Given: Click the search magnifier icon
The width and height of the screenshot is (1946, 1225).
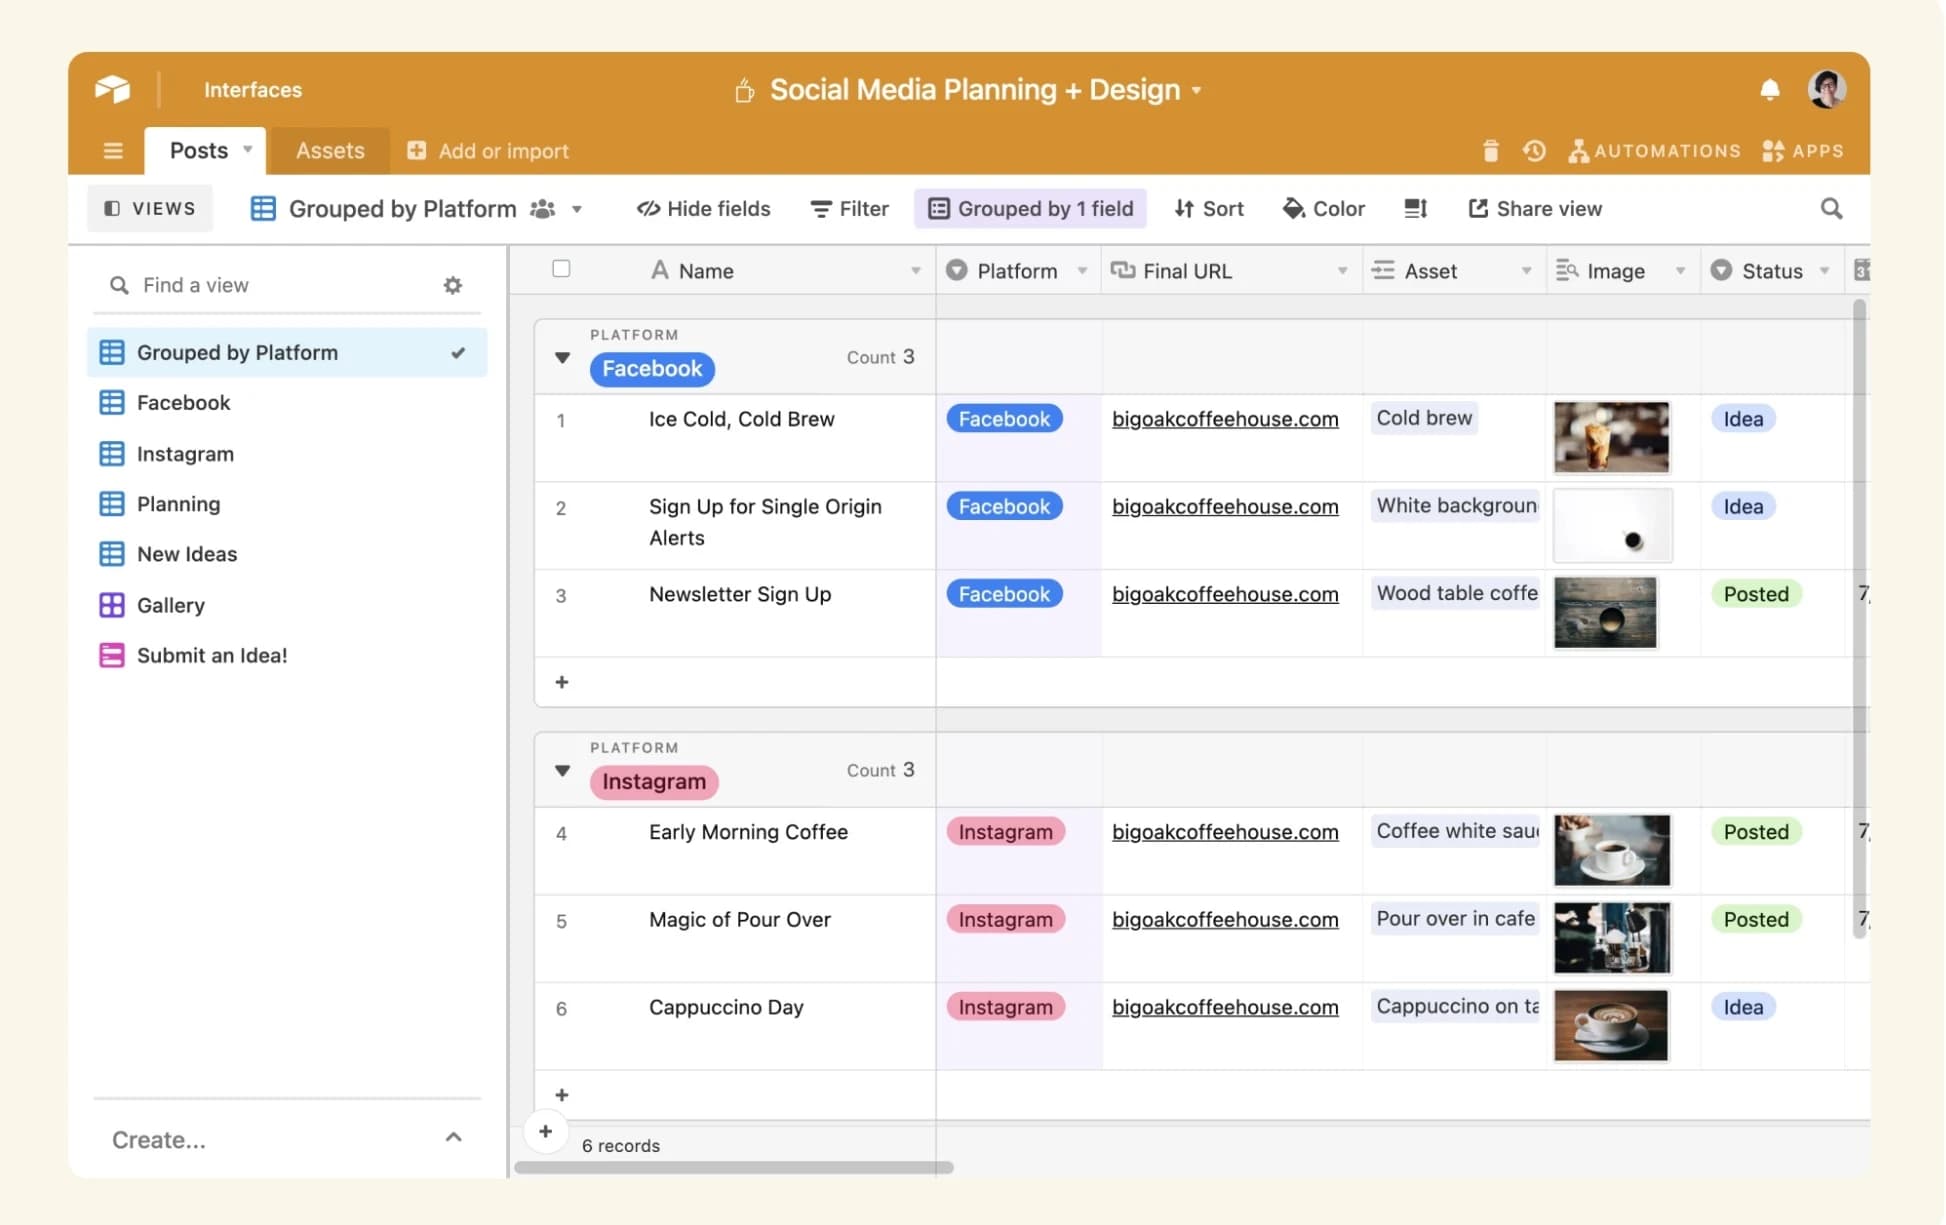Looking at the screenshot, I should [x=1831, y=208].
